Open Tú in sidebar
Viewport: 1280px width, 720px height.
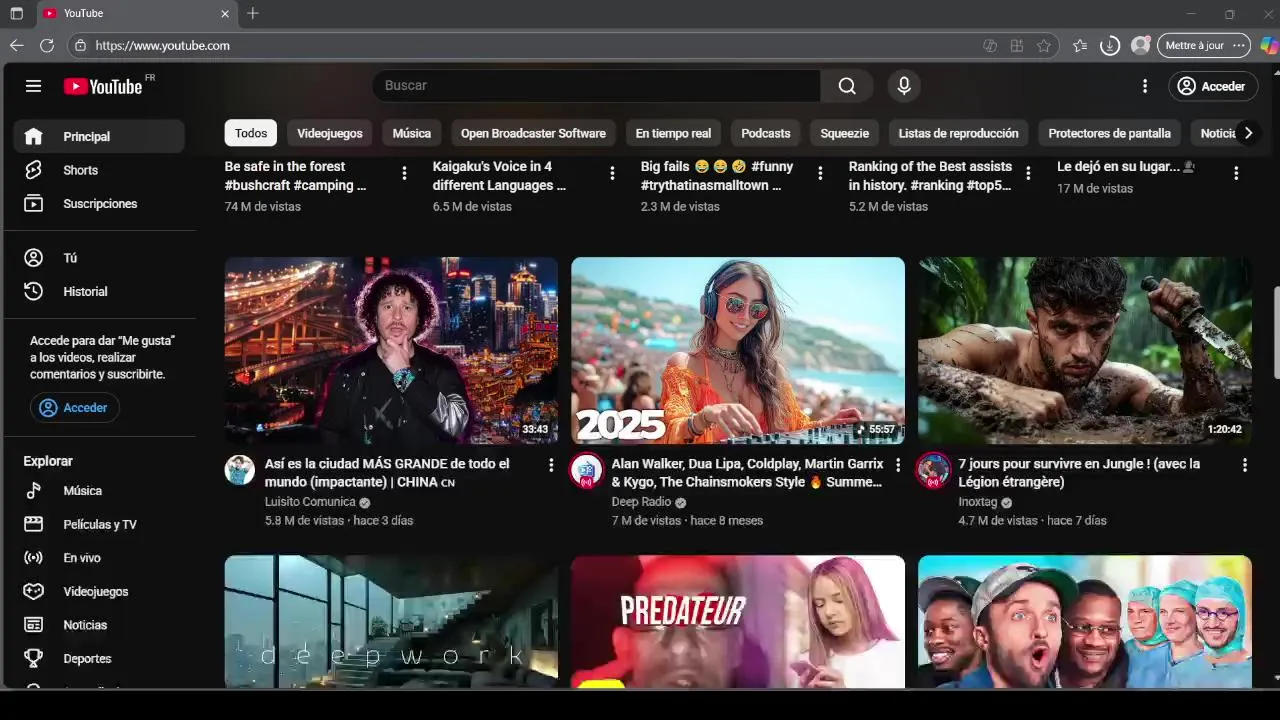[x=99, y=257]
